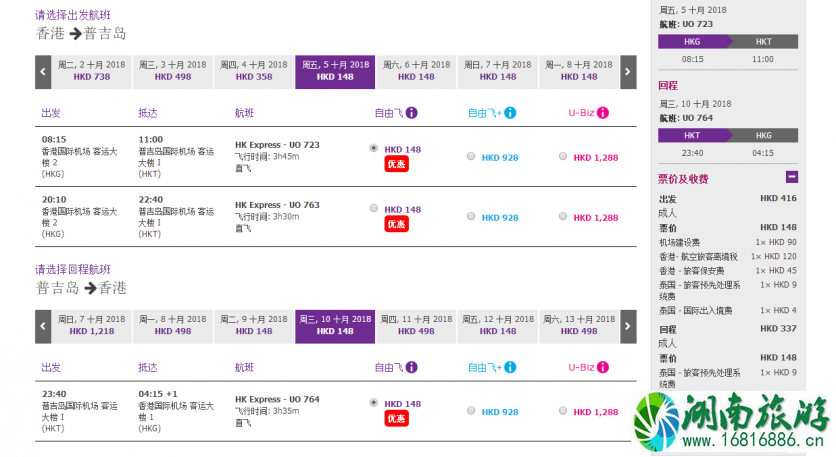Show earlier departure dates with left arrow
Screen dimensions: 836x457
[43, 71]
